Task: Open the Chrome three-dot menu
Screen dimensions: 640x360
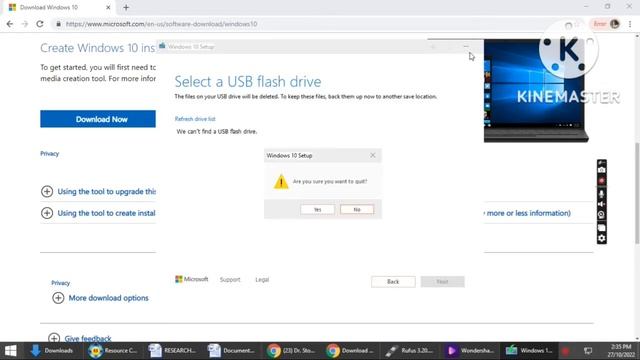Action: click(x=630, y=24)
